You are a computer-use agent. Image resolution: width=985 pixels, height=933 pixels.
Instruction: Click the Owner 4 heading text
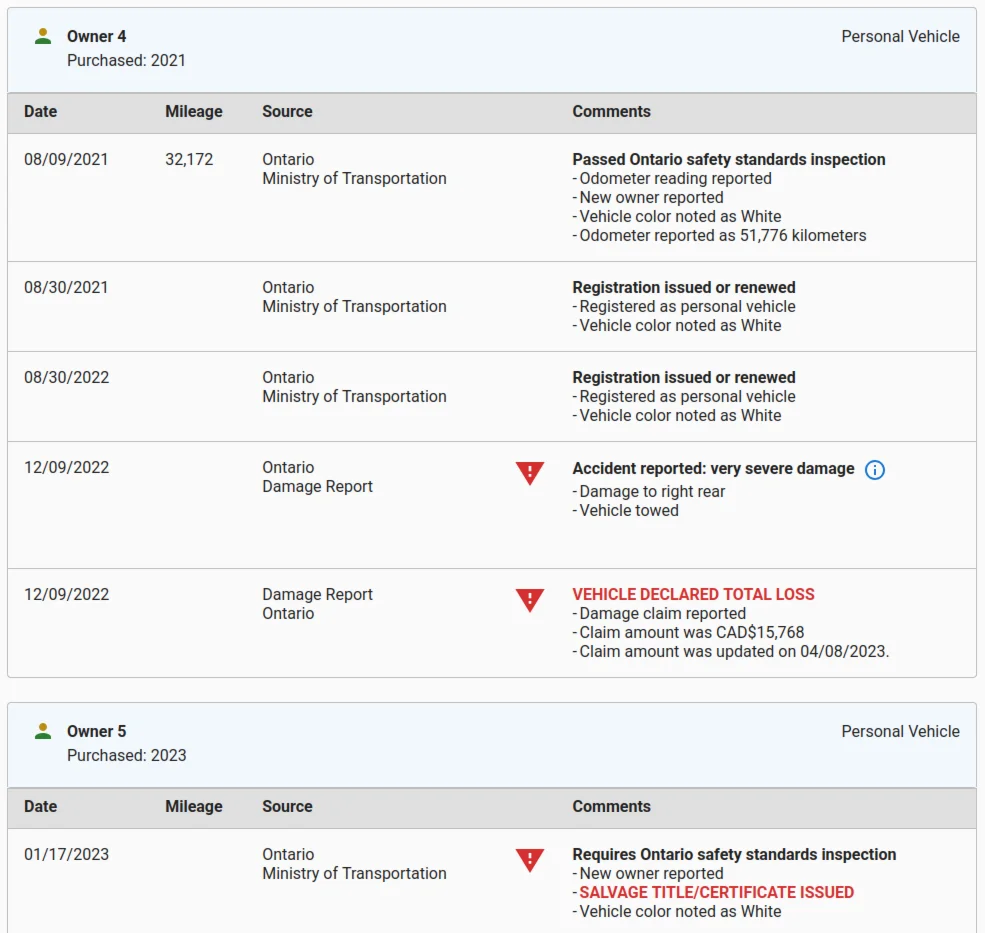(x=96, y=36)
